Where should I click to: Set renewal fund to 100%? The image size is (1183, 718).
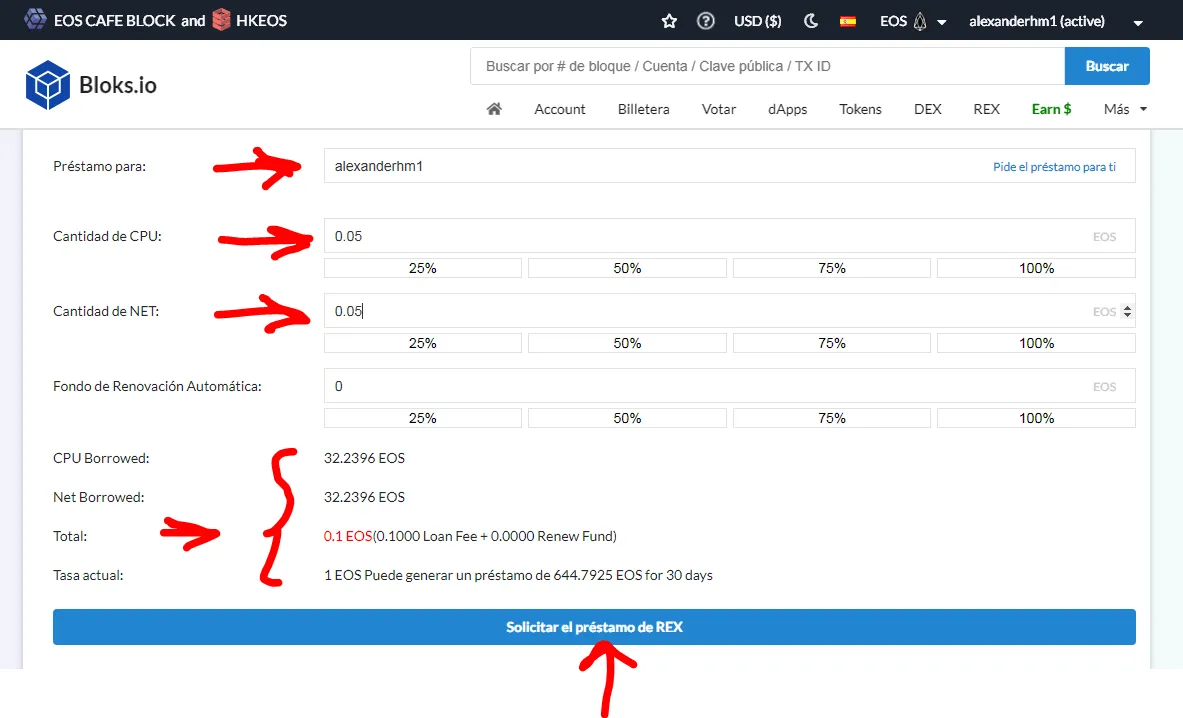click(1036, 419)
